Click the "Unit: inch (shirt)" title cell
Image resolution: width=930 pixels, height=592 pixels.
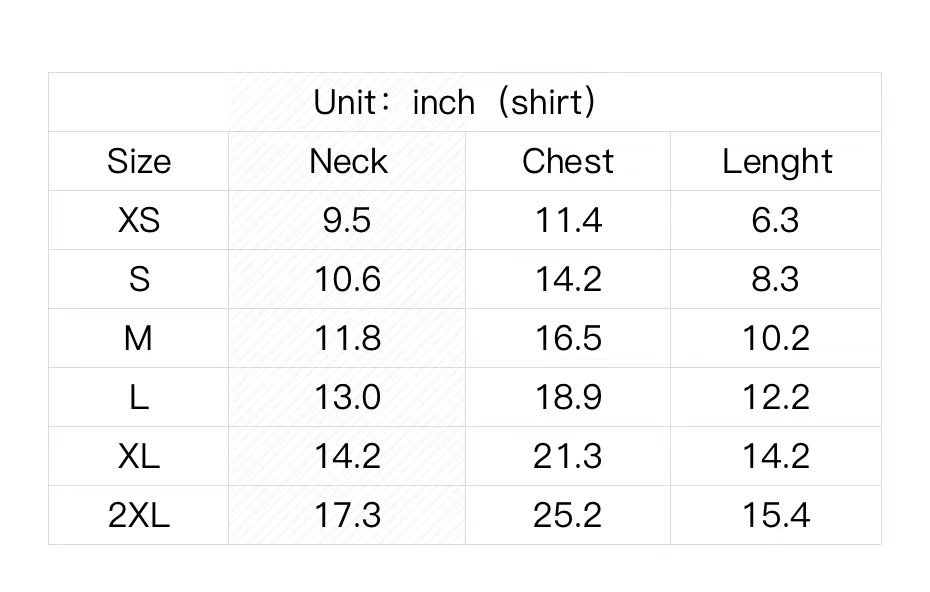click(x=455, y=102)
